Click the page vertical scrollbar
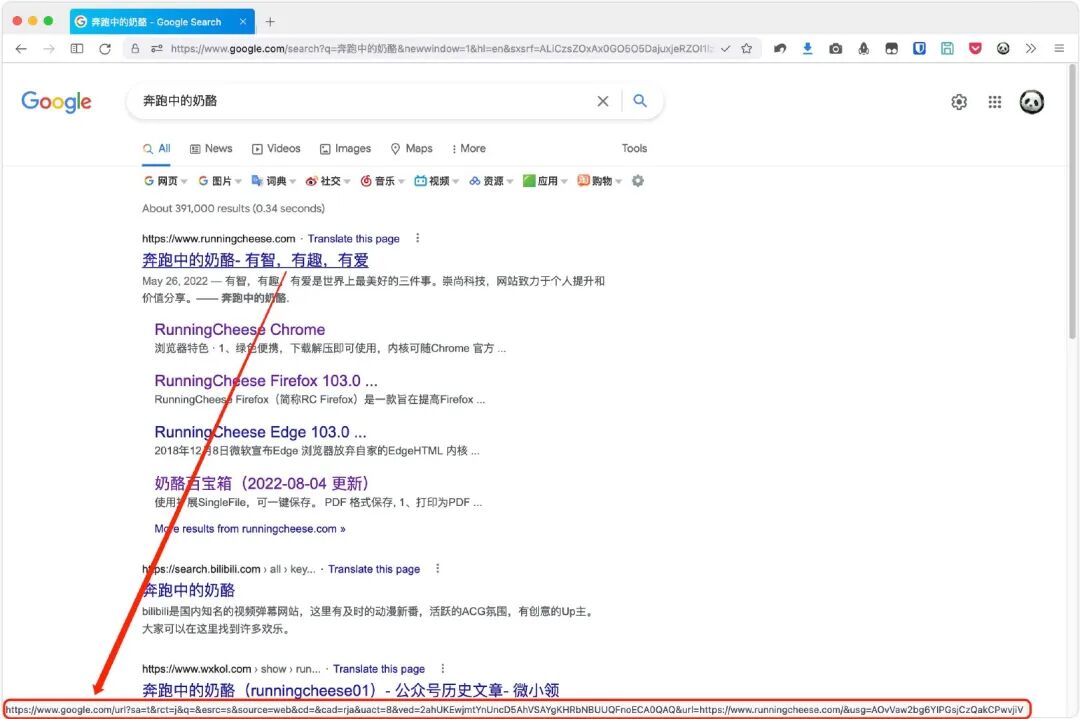 pyautogui.click(x=1072, y=201)
